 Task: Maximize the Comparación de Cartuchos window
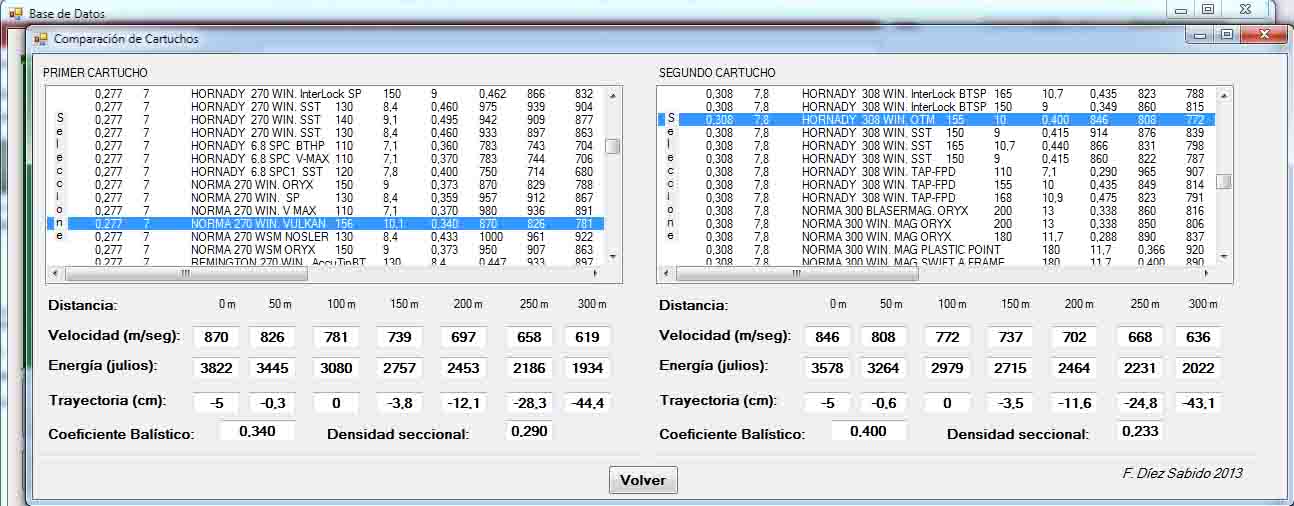click(x=1227, y=35)
